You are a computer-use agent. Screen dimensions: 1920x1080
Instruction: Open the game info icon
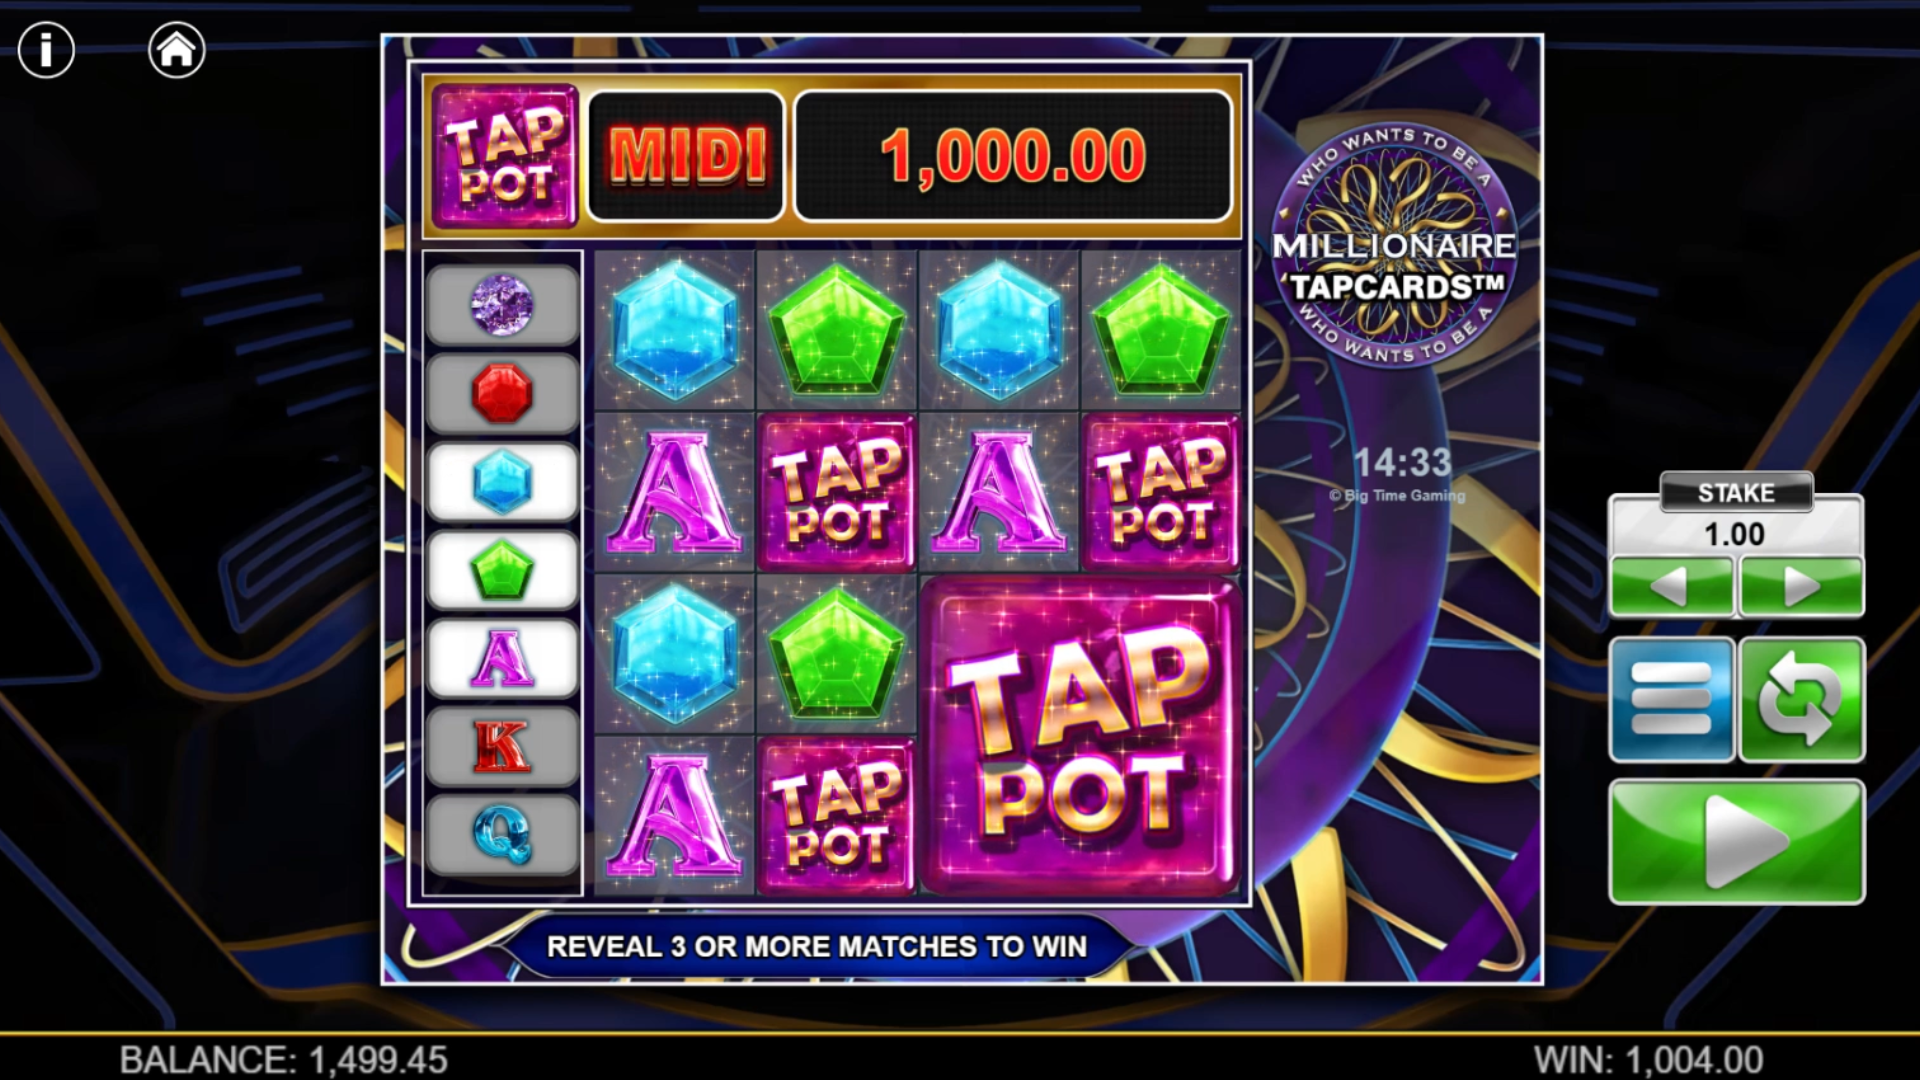[46, 49]
